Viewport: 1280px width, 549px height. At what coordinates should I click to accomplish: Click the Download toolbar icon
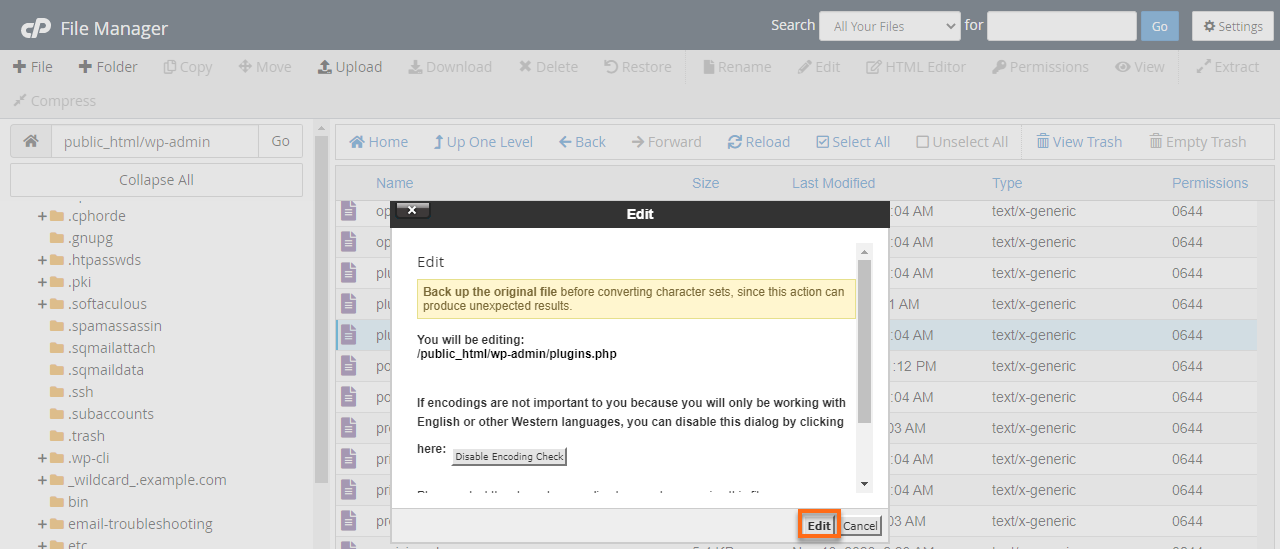[450, 67]
